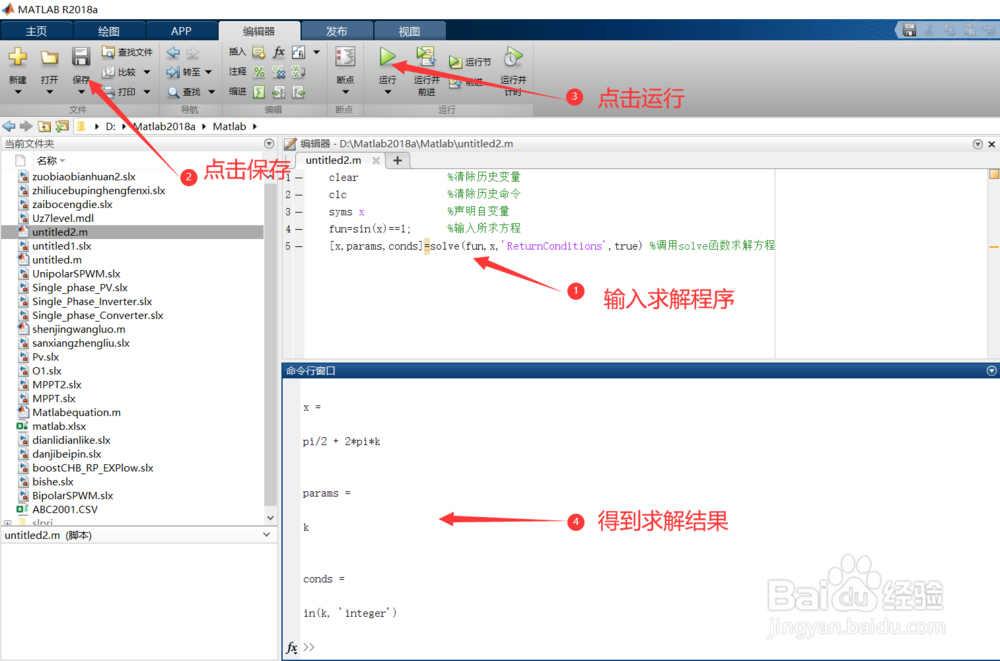This screenshot has height=661, width=1000.
Task: Click the navigate back arrow in the ribbon
Action: [x=173, y=52]
